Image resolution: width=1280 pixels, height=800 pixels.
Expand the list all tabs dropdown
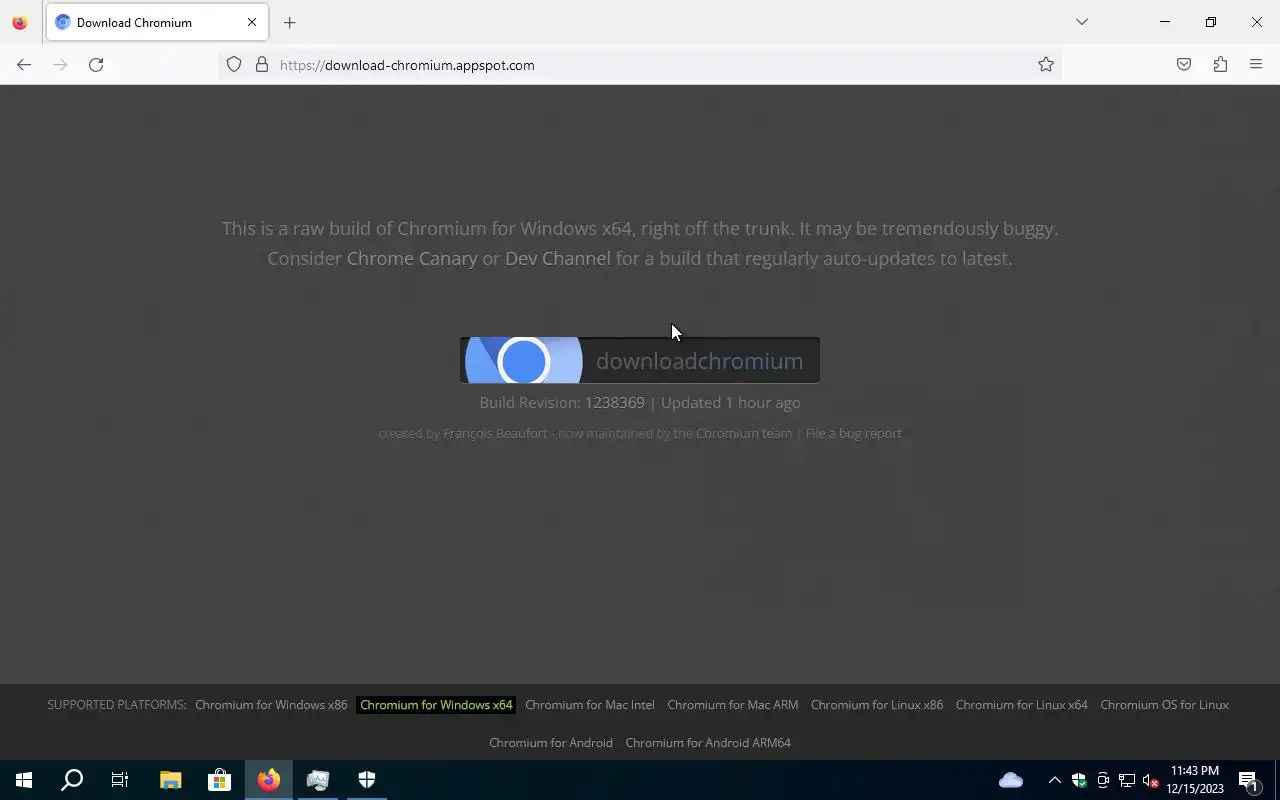[1081, 22]
